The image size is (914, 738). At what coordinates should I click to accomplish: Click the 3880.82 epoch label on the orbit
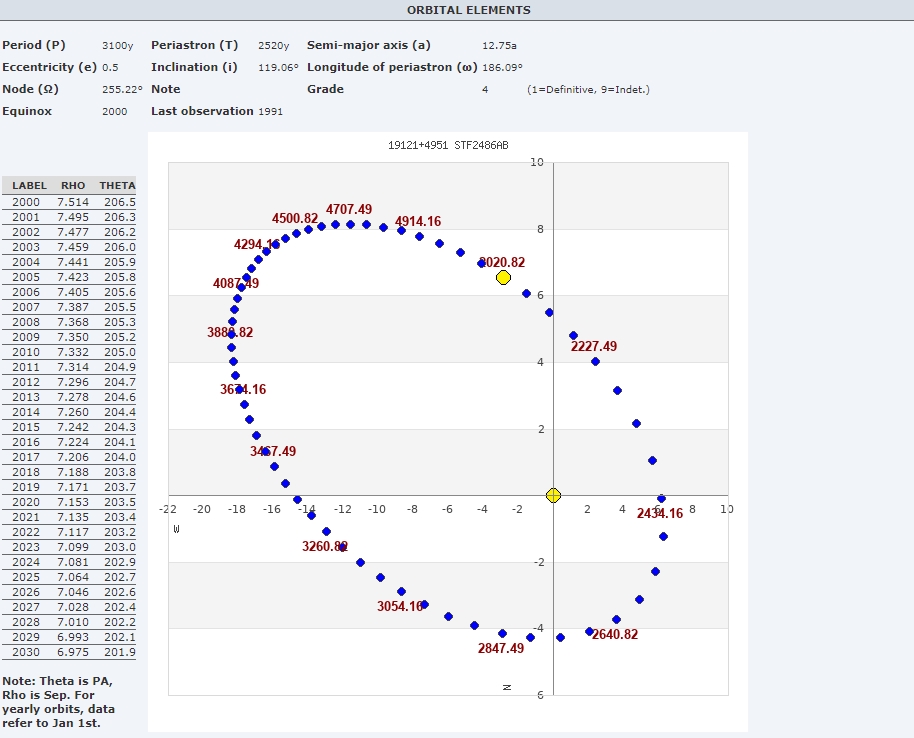(x=230, y=332)
